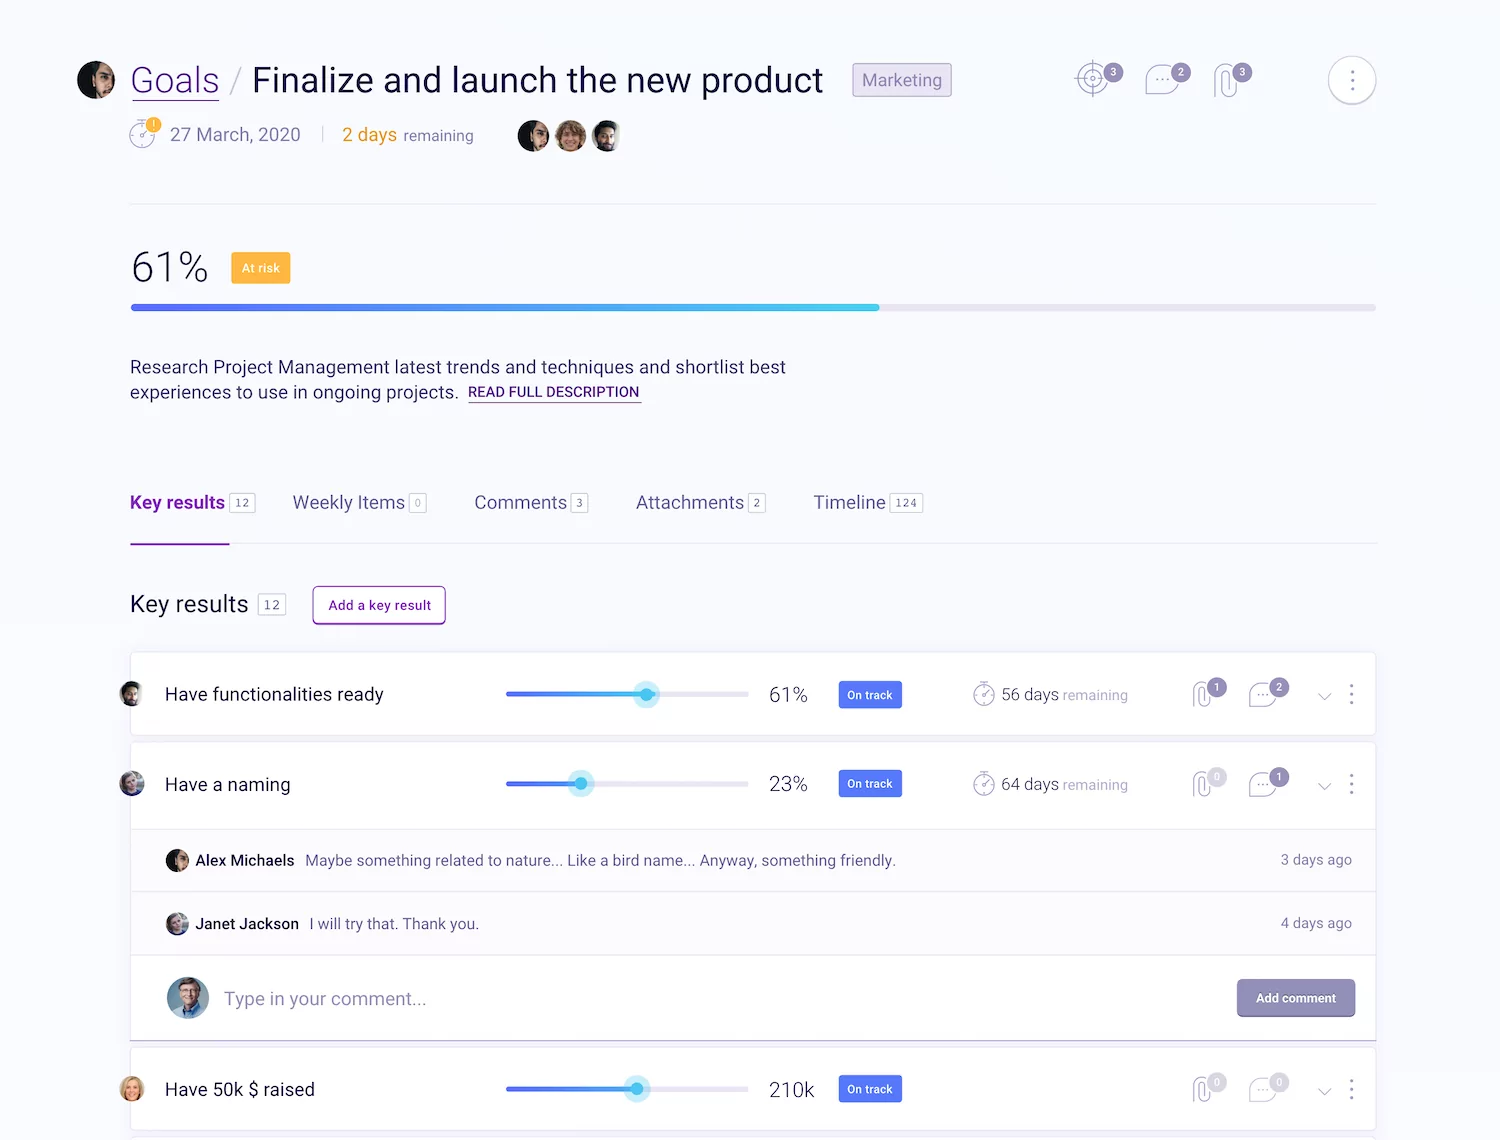Screen dimensions: 1500x1140
Task: Expand the Have functionalities ready row chevron
Action: (x=1324, y=696)
